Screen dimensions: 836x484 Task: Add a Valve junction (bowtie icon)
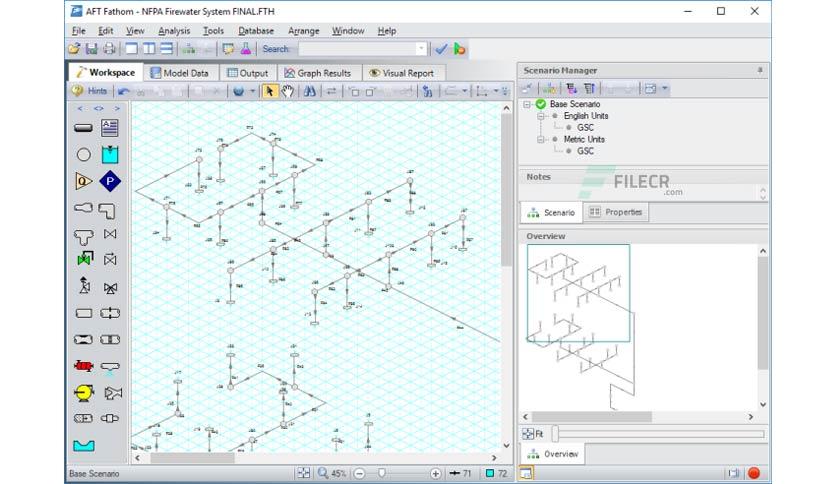coord(110,234)
